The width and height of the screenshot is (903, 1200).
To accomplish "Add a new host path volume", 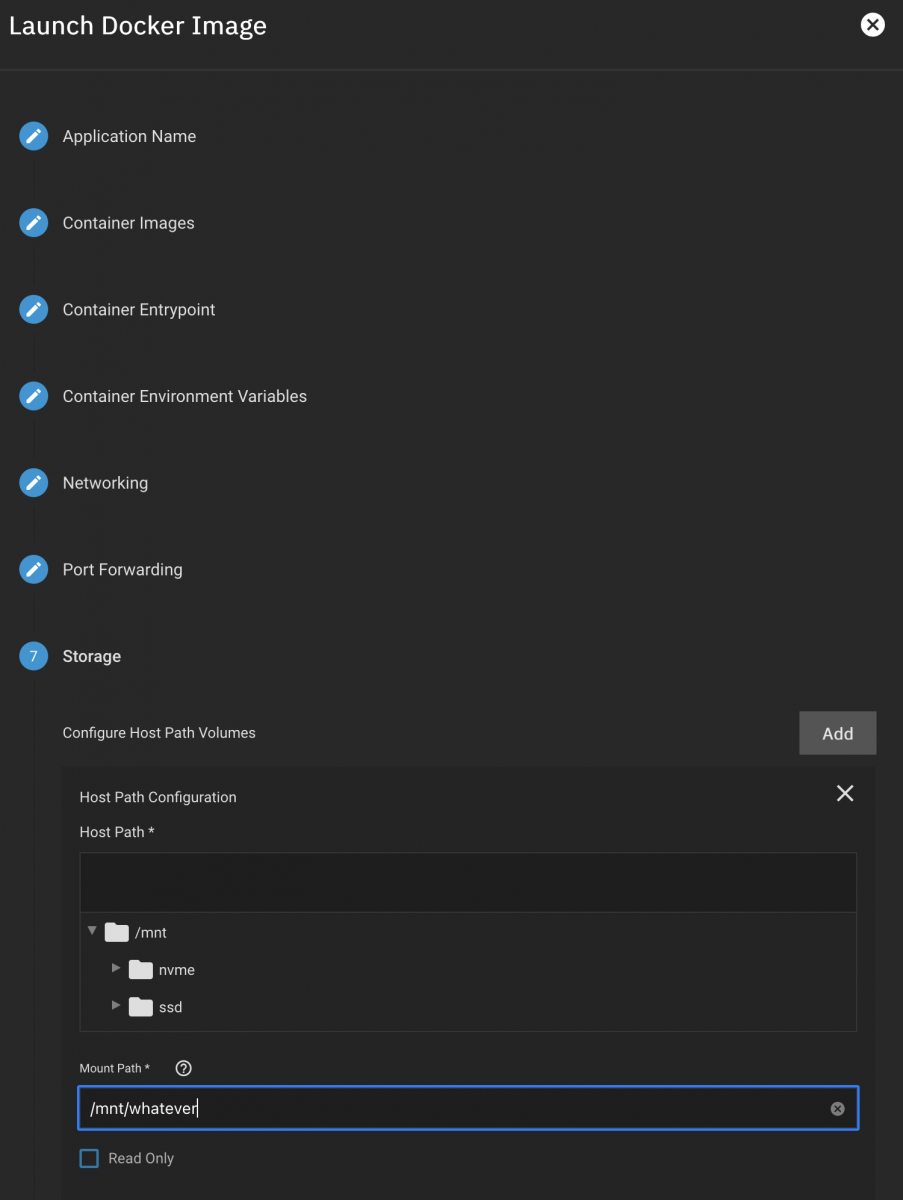I will coord(838,733).
